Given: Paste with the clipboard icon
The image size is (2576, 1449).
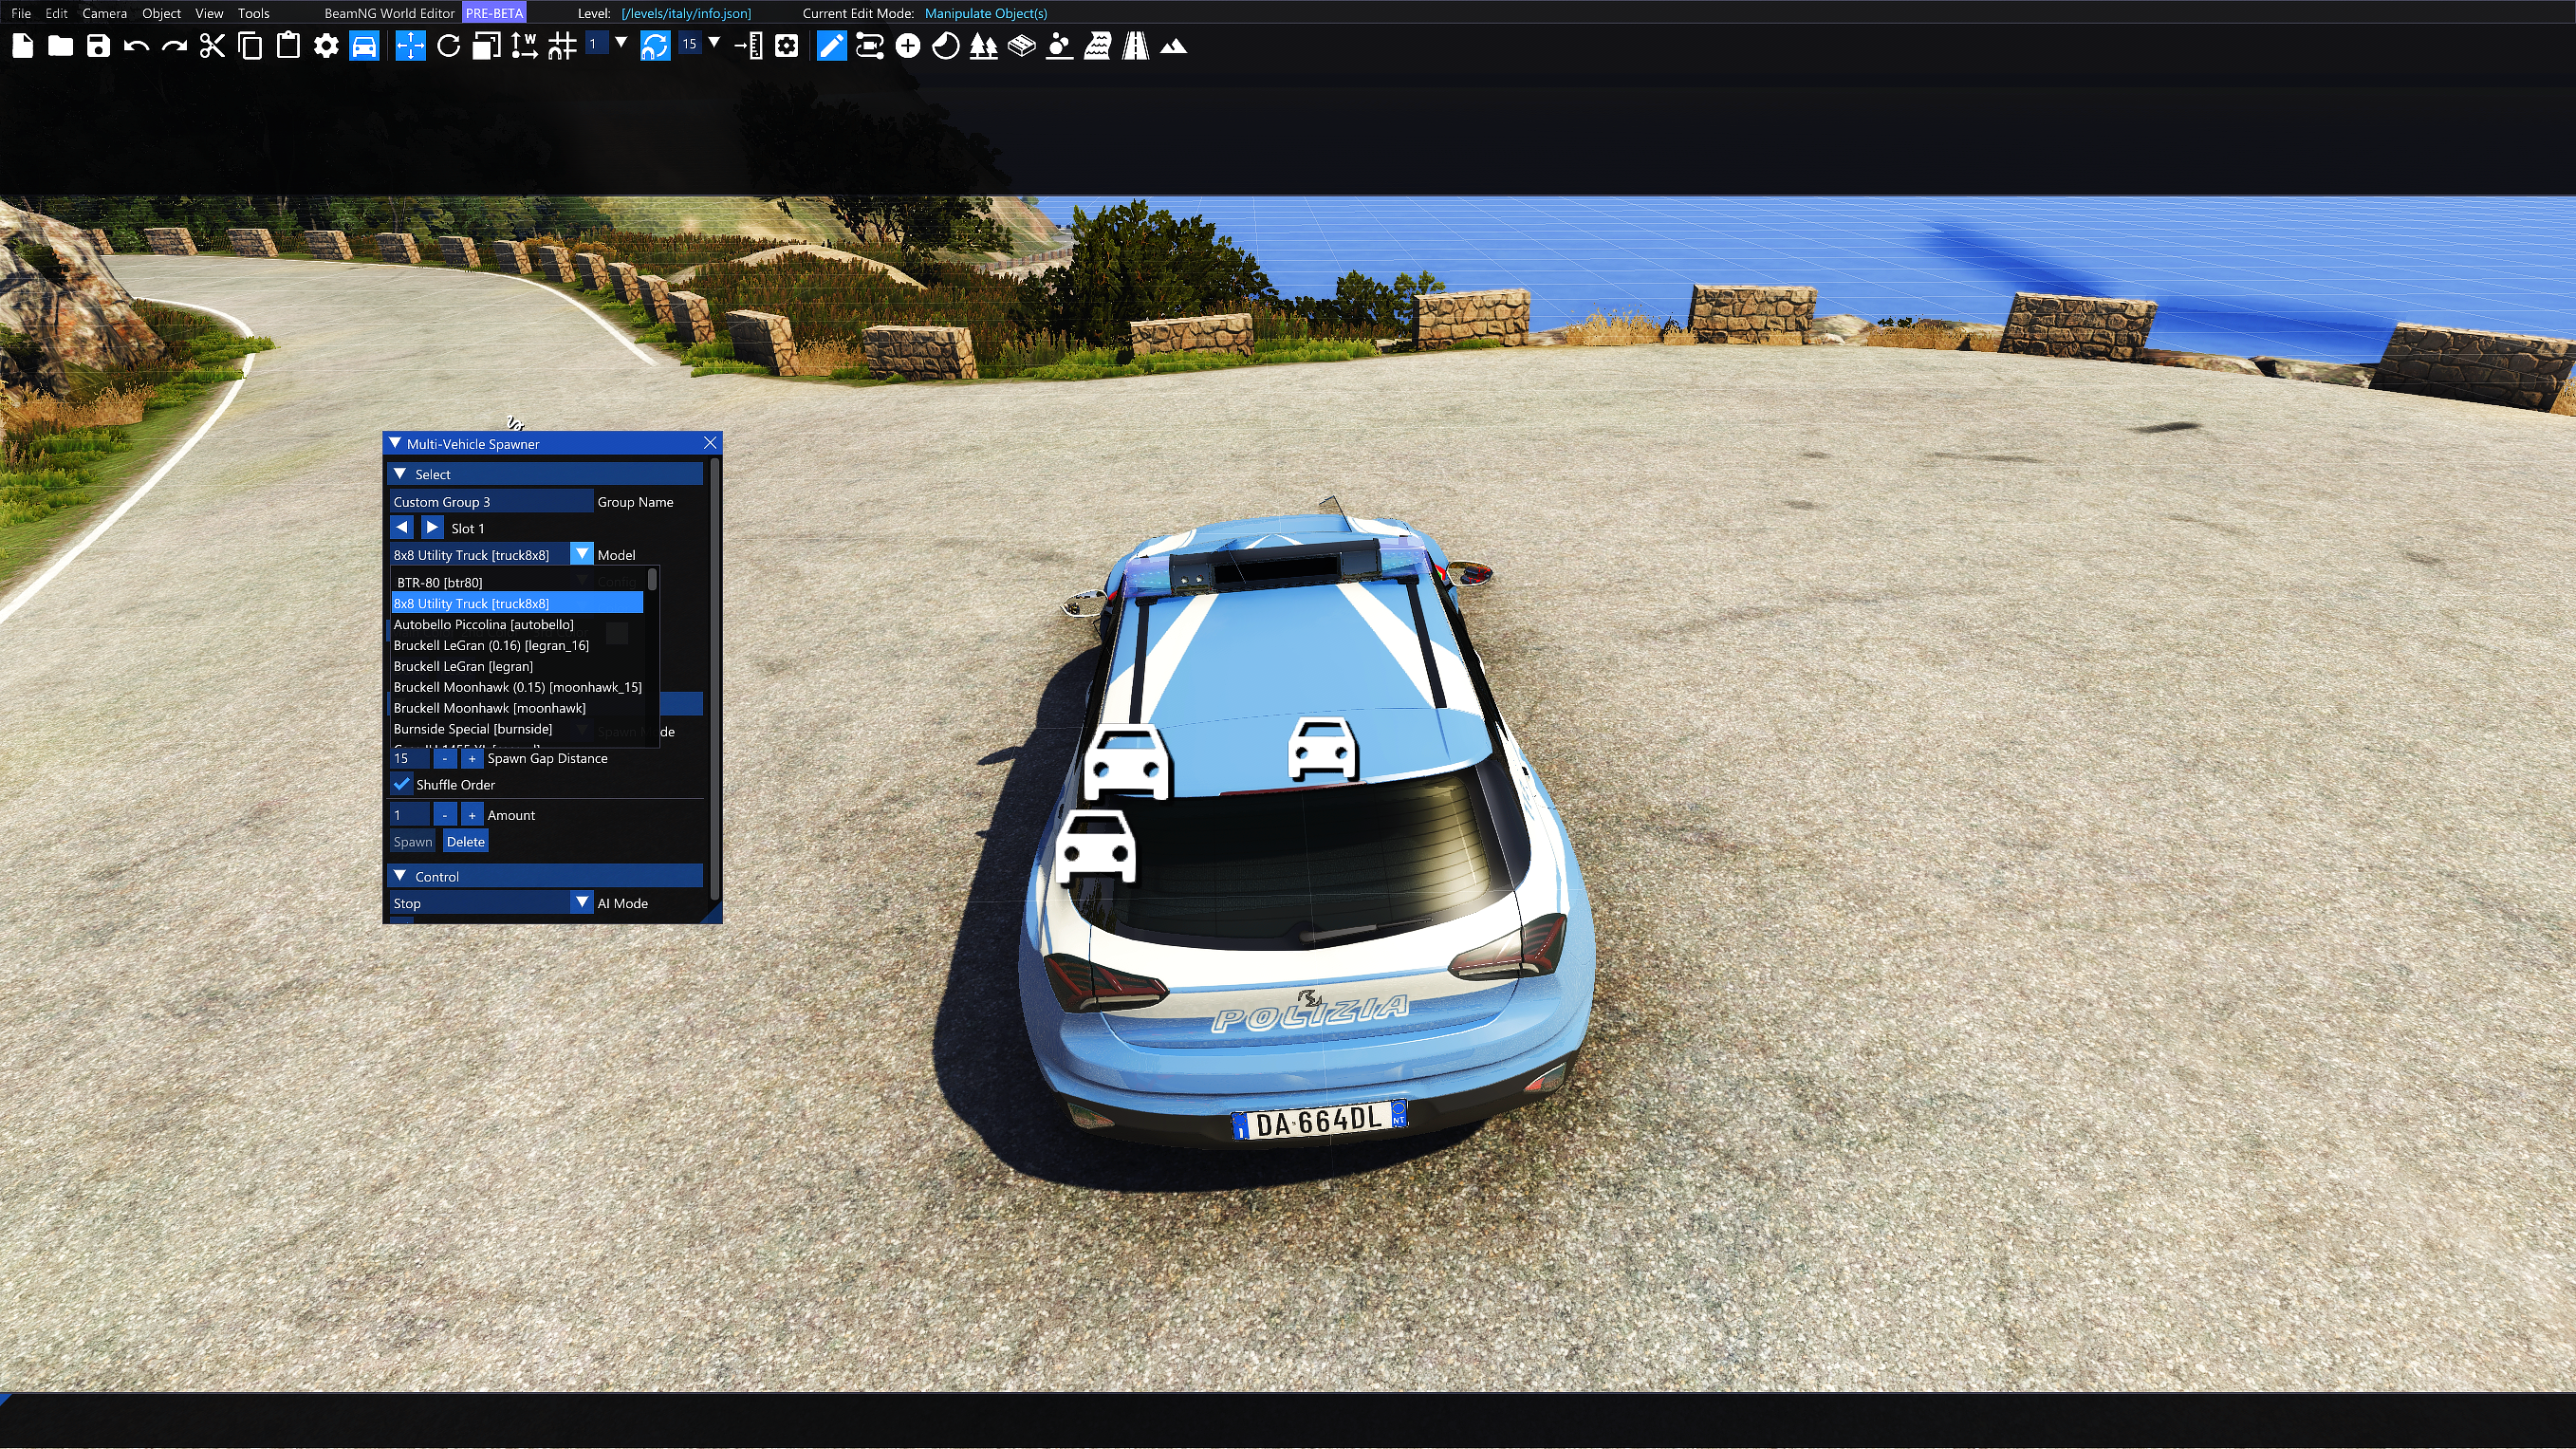Looking at the screenshot, I should [288, 46].
